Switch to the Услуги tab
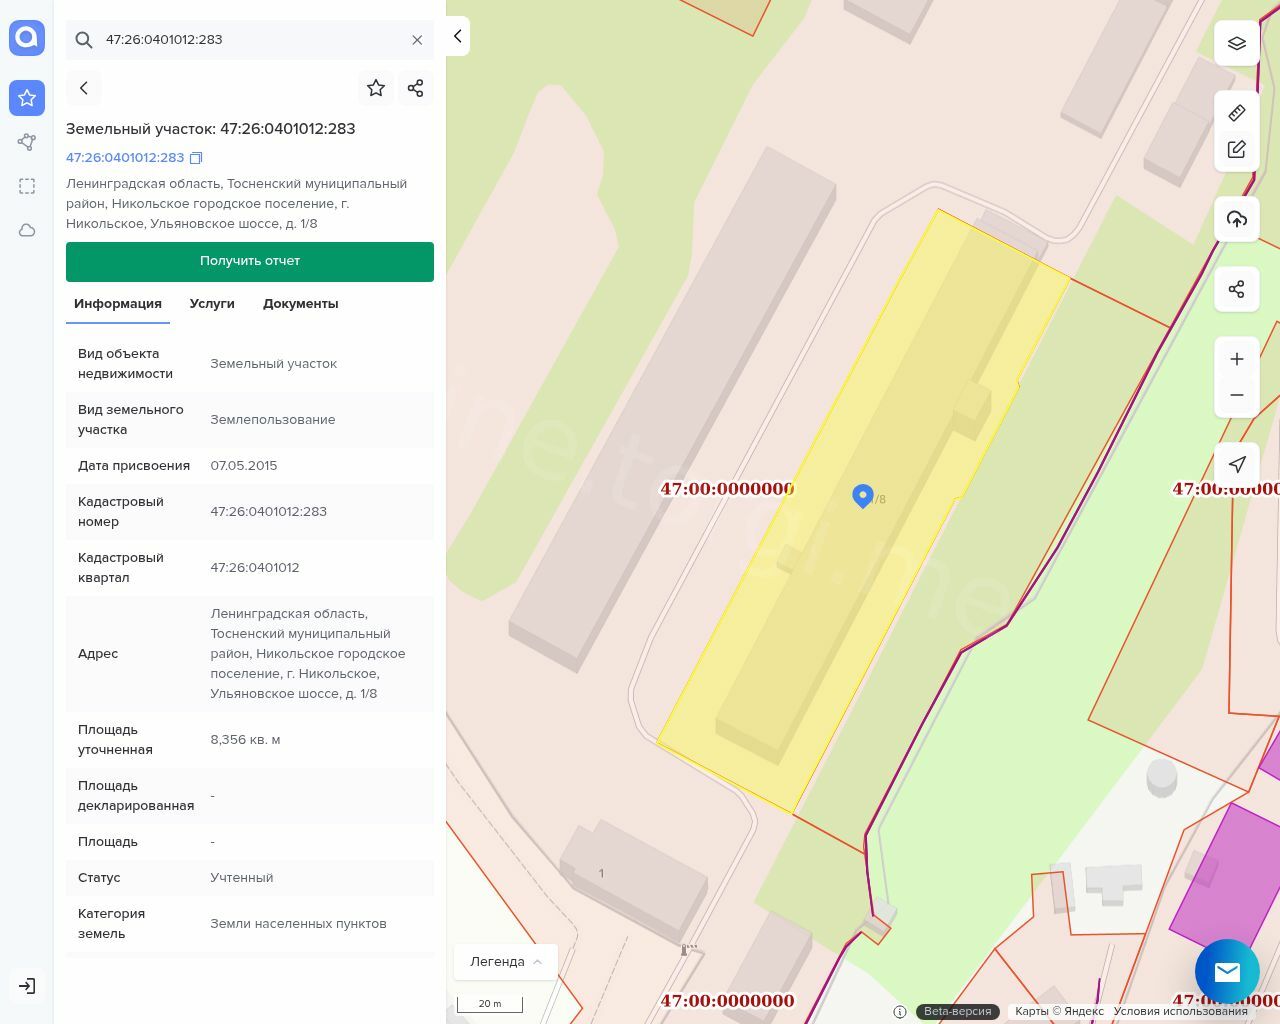 [x=212, y=304]
